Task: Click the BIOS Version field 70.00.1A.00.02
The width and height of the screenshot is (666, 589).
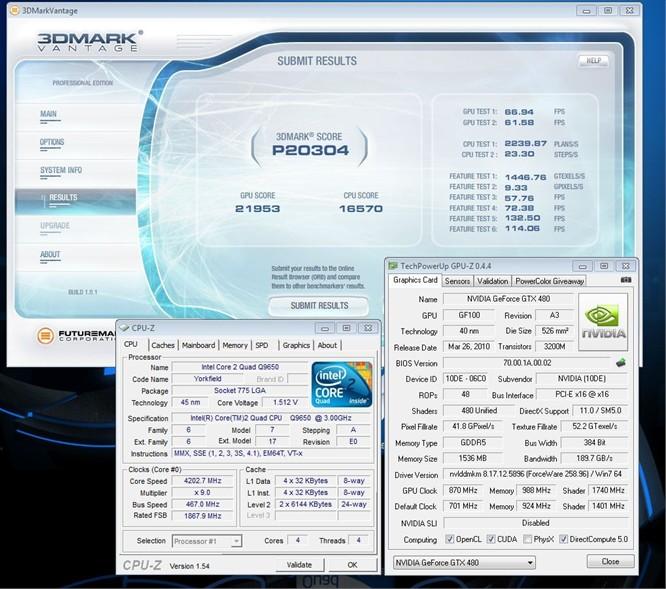Action: click(x=527, y=363)
